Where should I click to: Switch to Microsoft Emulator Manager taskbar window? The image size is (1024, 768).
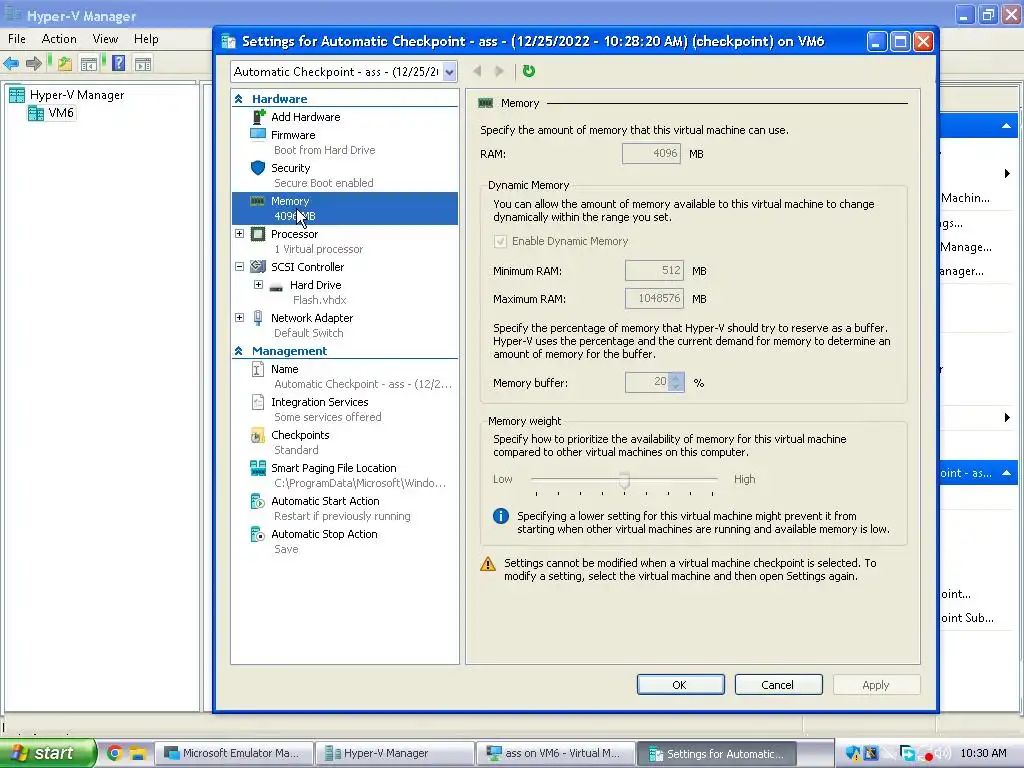click(234, 753)
